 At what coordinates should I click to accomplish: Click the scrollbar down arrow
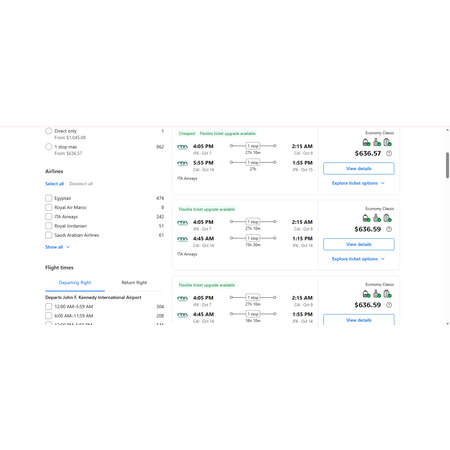(447, 323)
